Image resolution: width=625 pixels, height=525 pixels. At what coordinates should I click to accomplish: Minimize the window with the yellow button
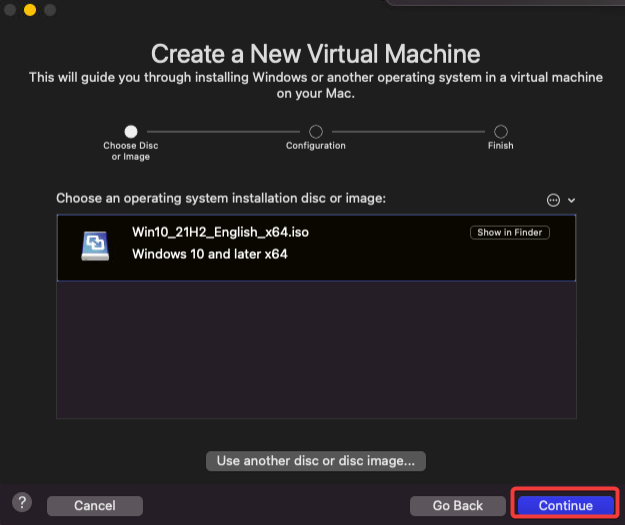[30, 10]
